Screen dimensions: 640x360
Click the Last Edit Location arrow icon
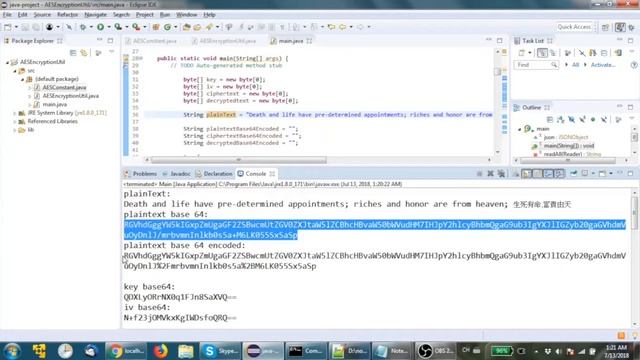point(331,27)
